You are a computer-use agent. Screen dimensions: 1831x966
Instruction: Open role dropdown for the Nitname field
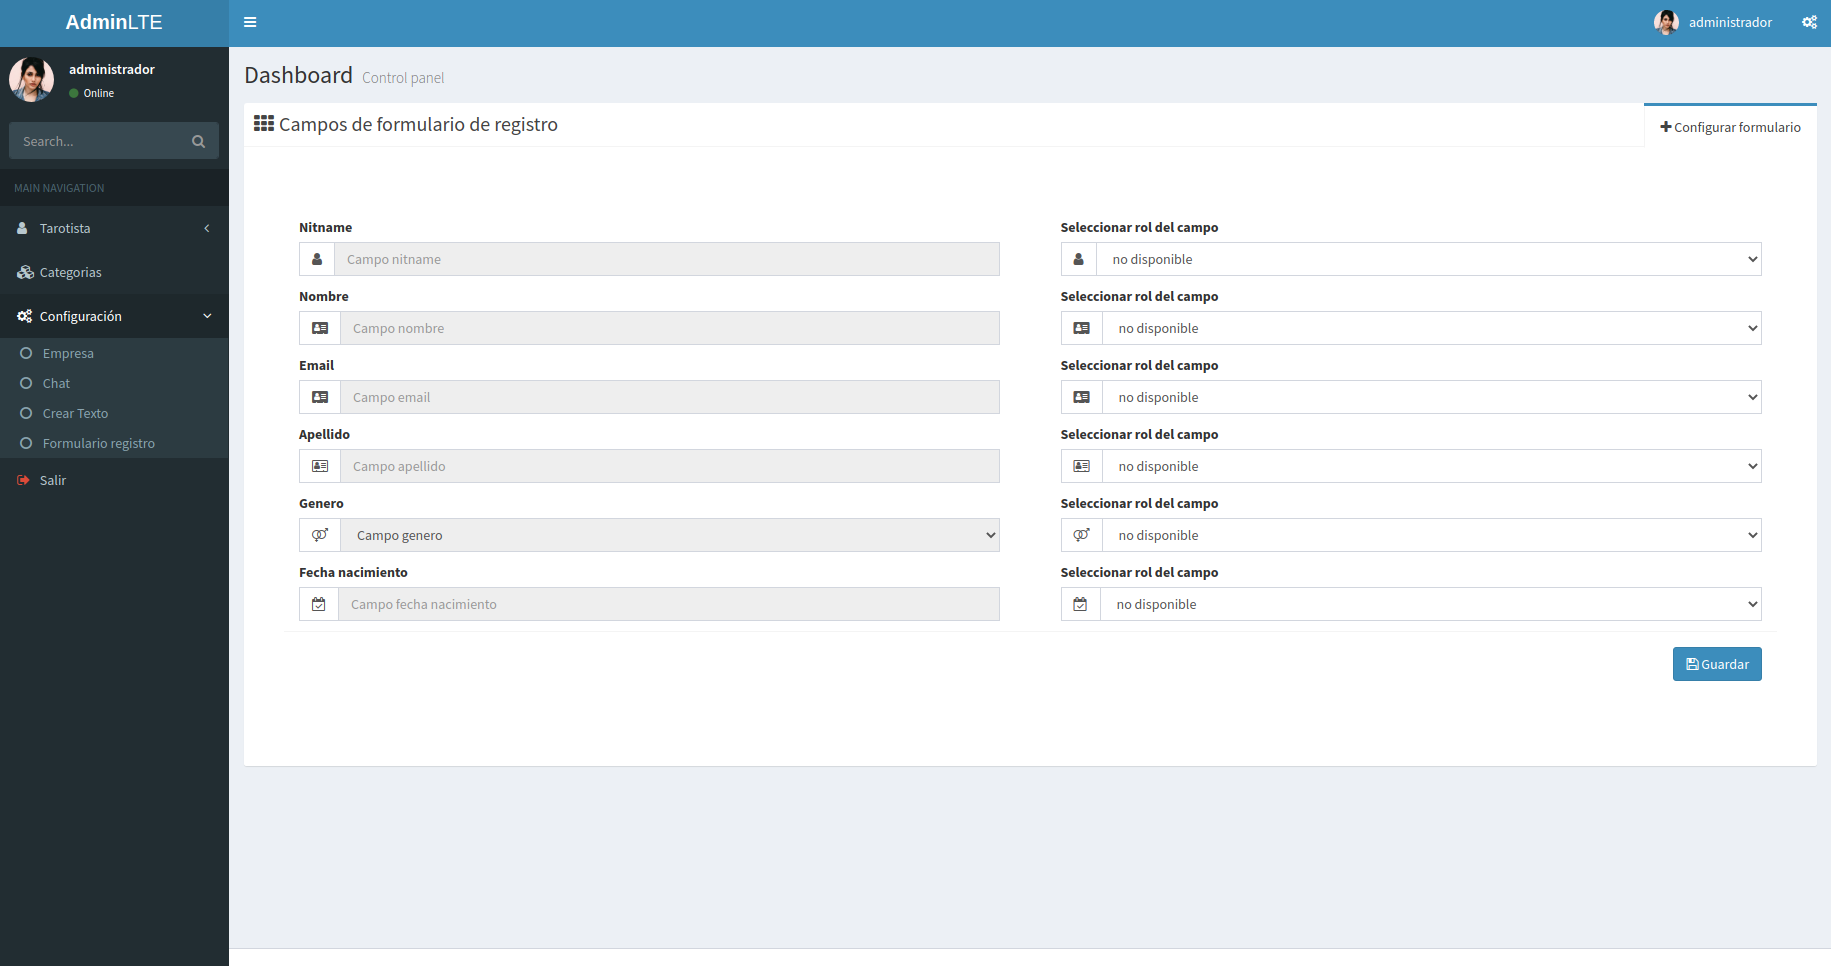click(1428, 259)
